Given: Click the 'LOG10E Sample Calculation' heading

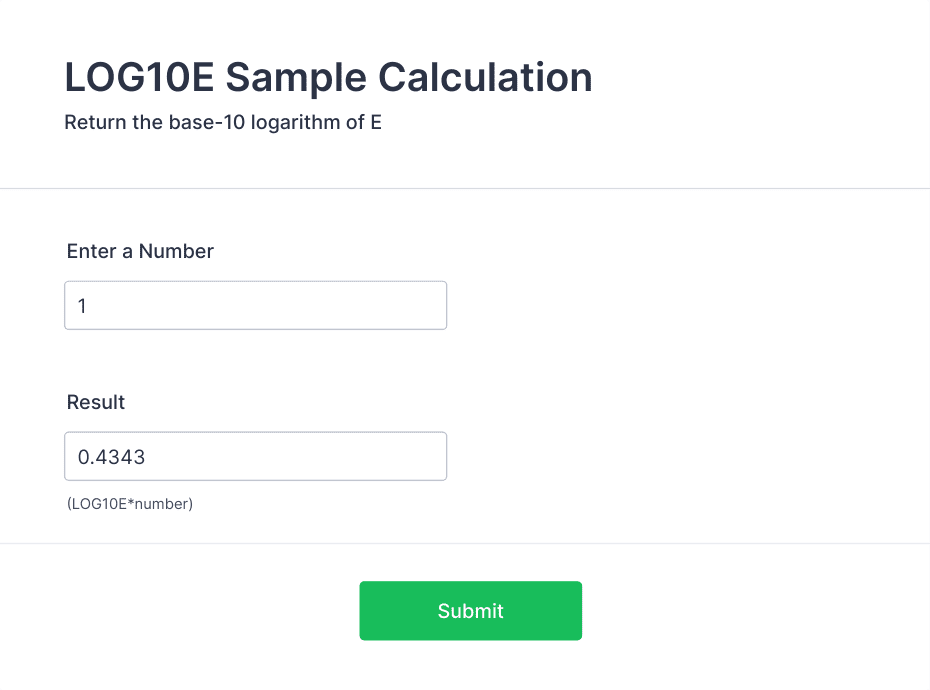Looking at the screenshot, I should 328,77.
